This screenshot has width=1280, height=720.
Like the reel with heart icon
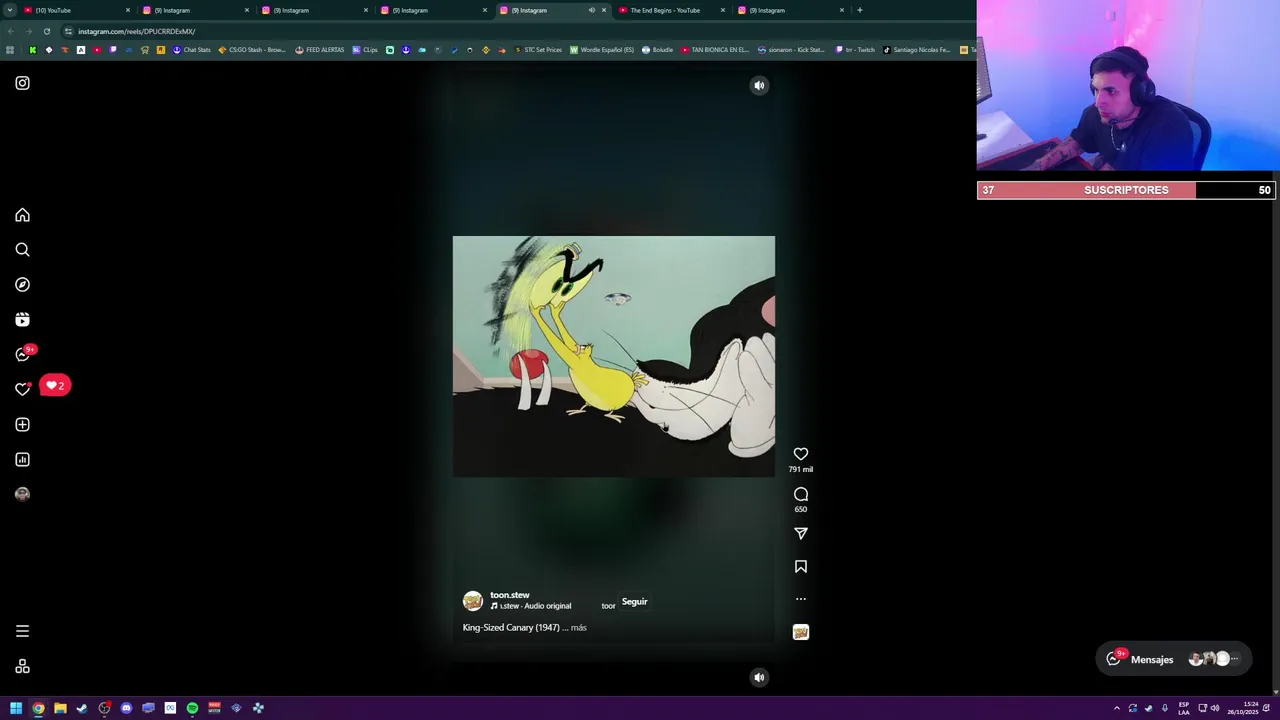click(x=801, y=454)
